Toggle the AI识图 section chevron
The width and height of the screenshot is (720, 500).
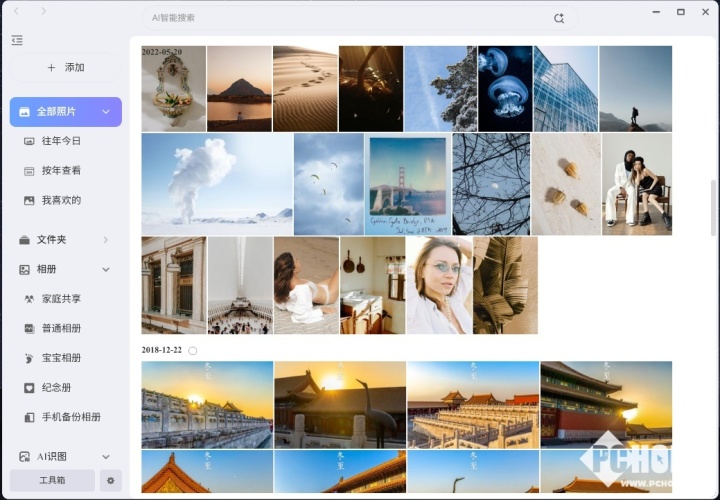pyautogui.click(x=106, y=457)
